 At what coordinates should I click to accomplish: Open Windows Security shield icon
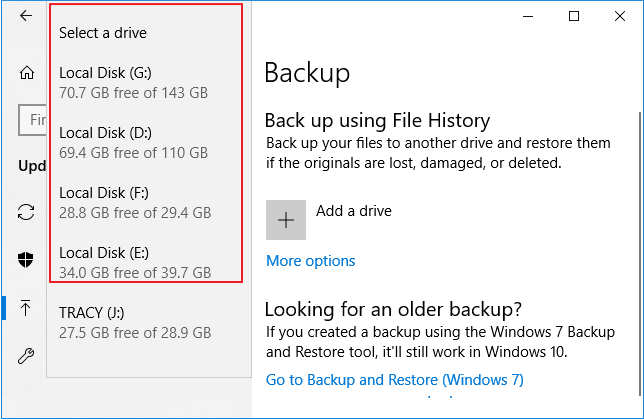point(25,259)
